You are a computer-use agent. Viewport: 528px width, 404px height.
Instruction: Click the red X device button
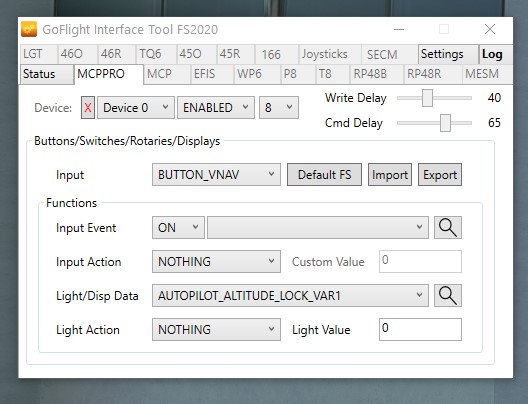tap(88, 108)
